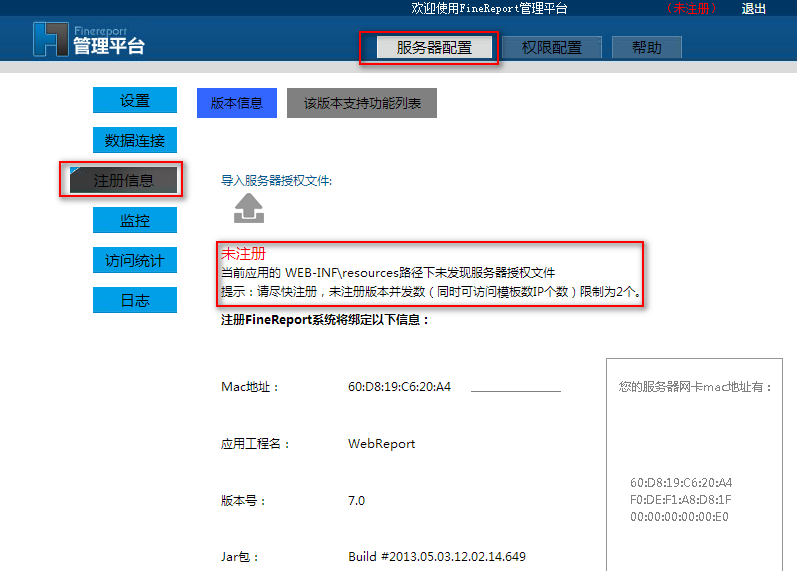Click the Jar包 label
This screenshot has width=797, height=571.
pyautogui.click(x=240, y=557)
